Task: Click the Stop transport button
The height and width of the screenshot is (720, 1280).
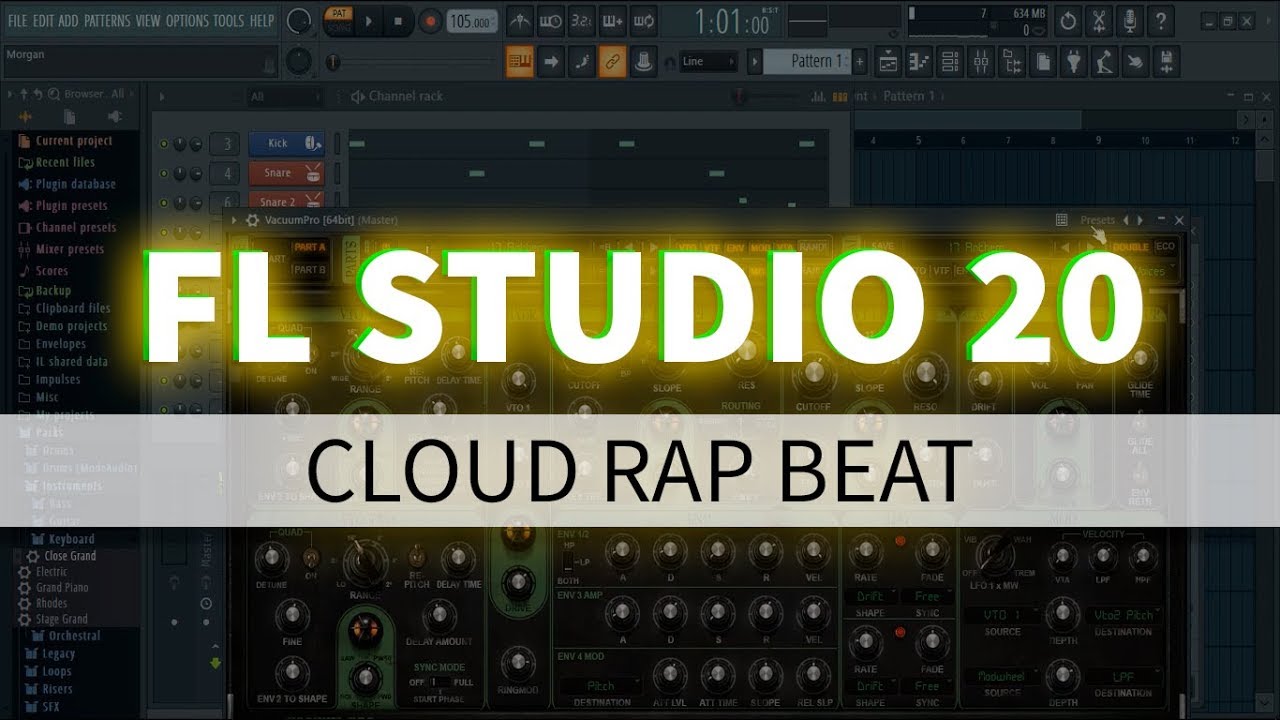Action: pos(398,20)
